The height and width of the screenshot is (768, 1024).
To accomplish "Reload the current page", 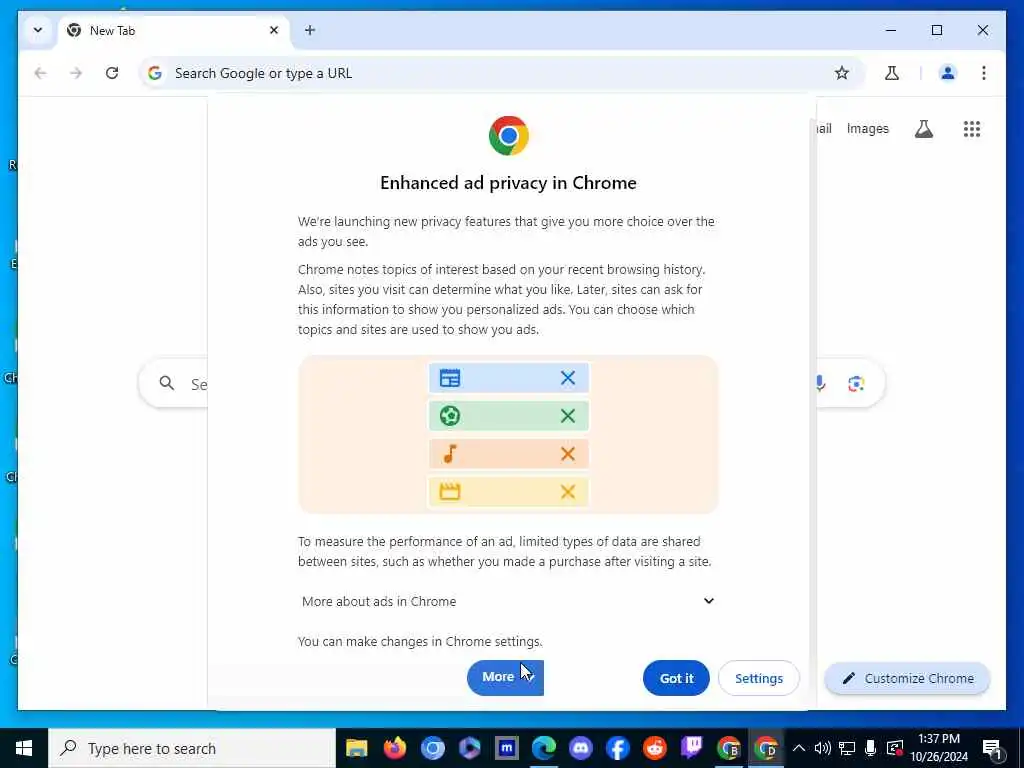I will (x=112, y=73).
